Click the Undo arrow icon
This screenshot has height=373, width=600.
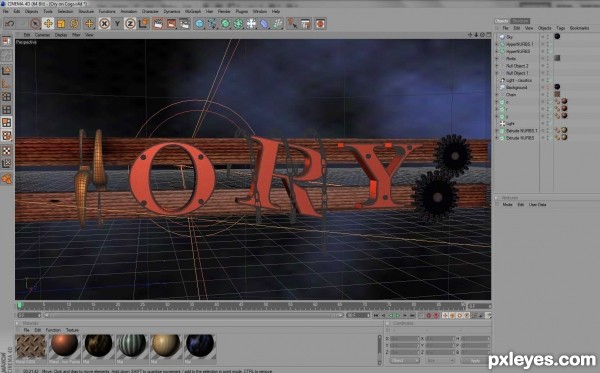coord(10,24)
